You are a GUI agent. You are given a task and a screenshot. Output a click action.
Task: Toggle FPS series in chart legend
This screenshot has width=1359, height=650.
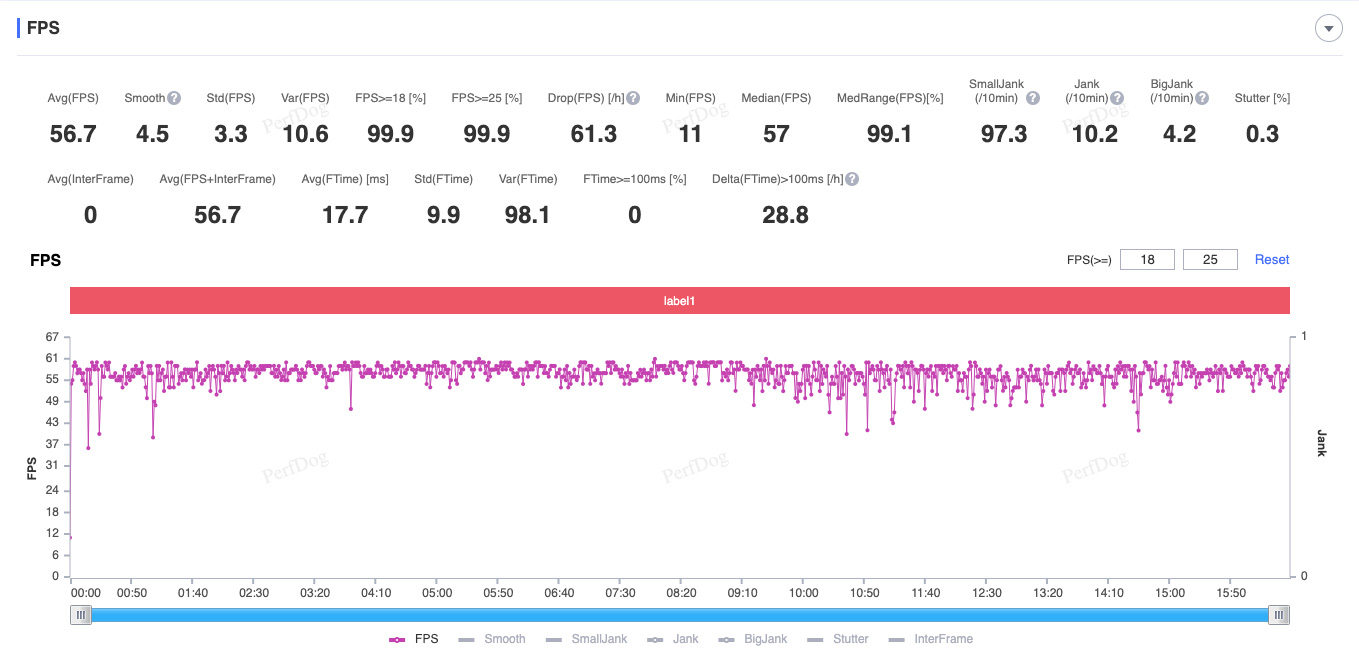(413, 639)
